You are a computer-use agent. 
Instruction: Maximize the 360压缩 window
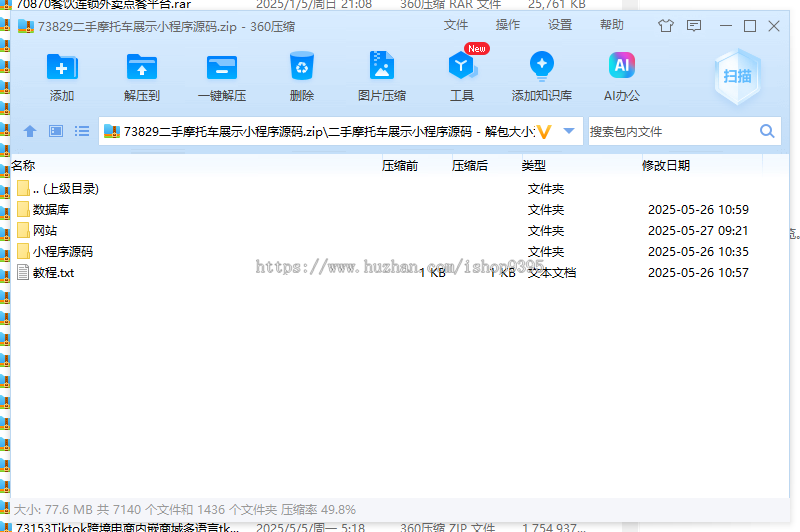[x=749, y=26]
